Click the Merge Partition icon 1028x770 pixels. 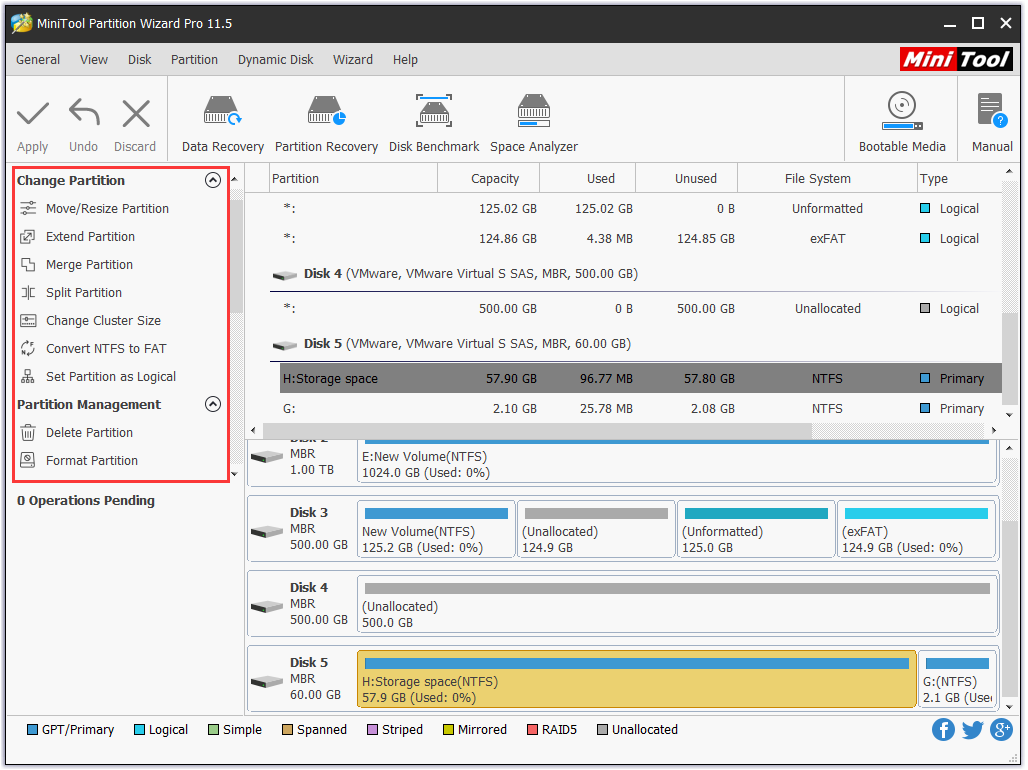click(x=28, y=265)
